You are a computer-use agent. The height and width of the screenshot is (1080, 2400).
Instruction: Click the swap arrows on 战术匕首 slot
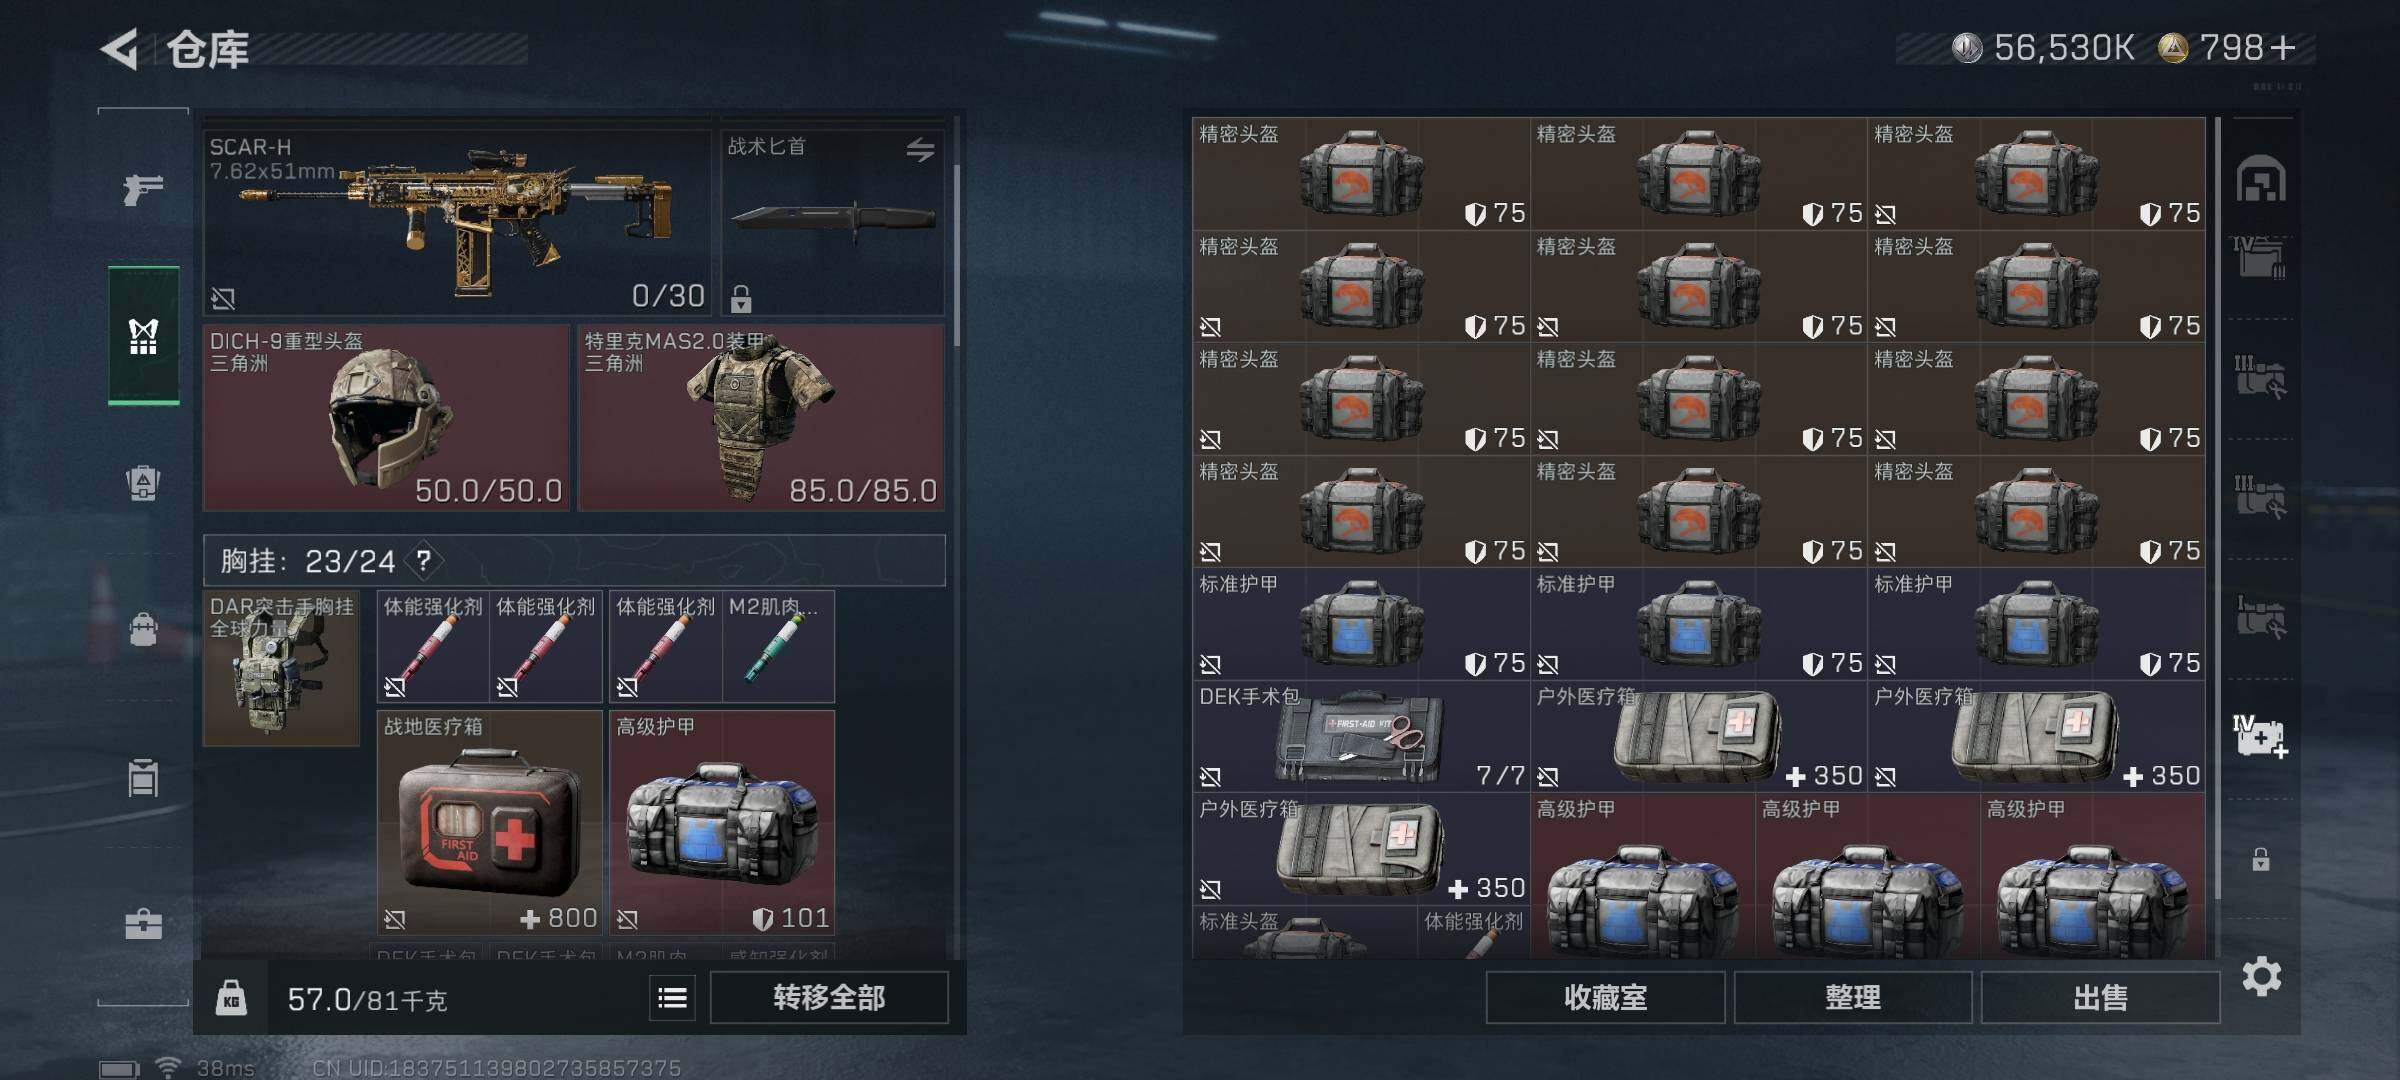(920, 150)
